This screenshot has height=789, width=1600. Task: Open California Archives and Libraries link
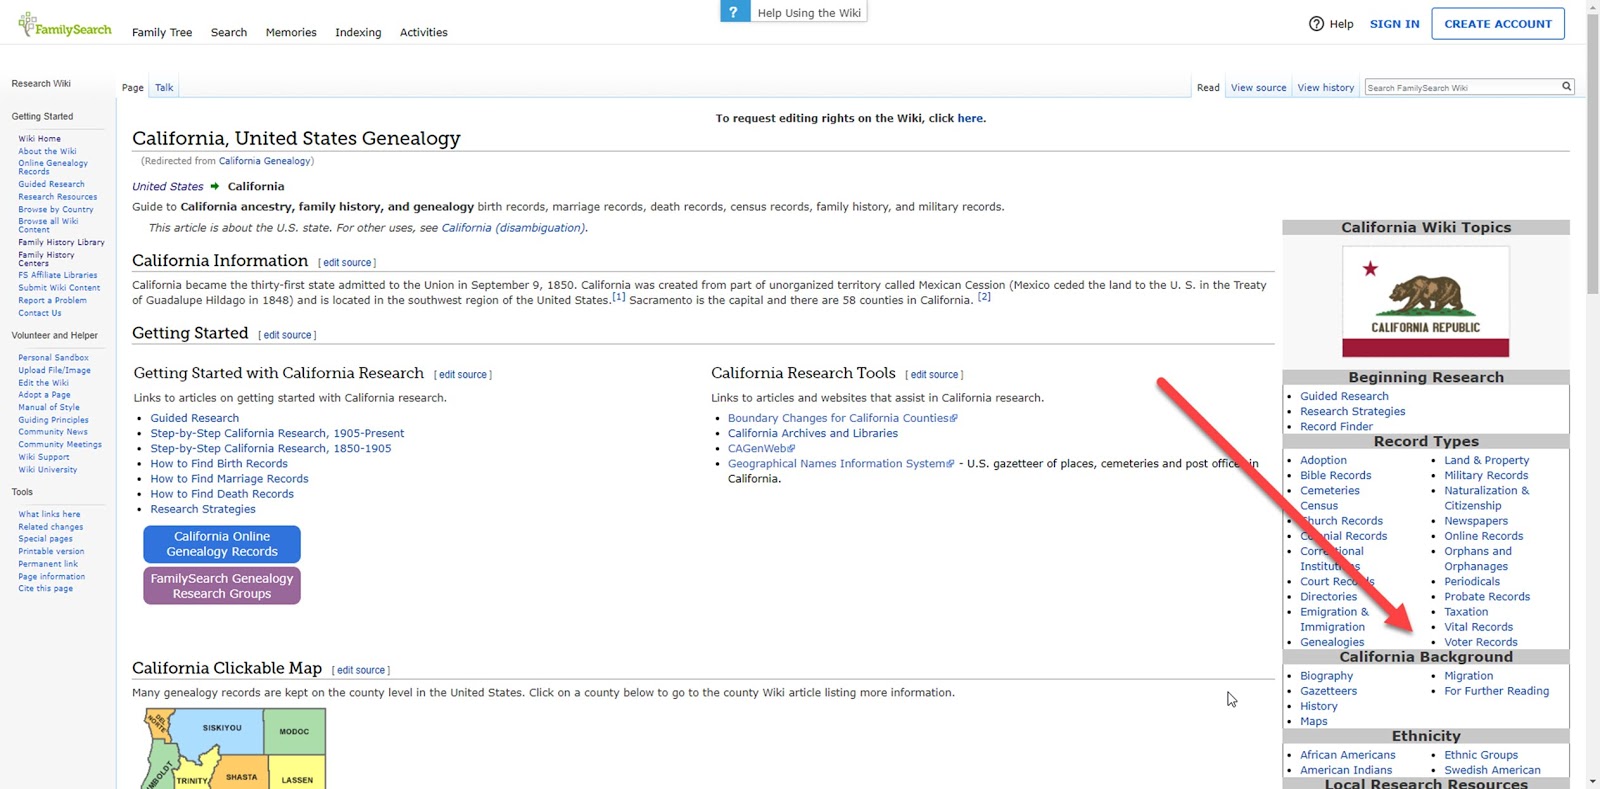[x=813, y=434]
